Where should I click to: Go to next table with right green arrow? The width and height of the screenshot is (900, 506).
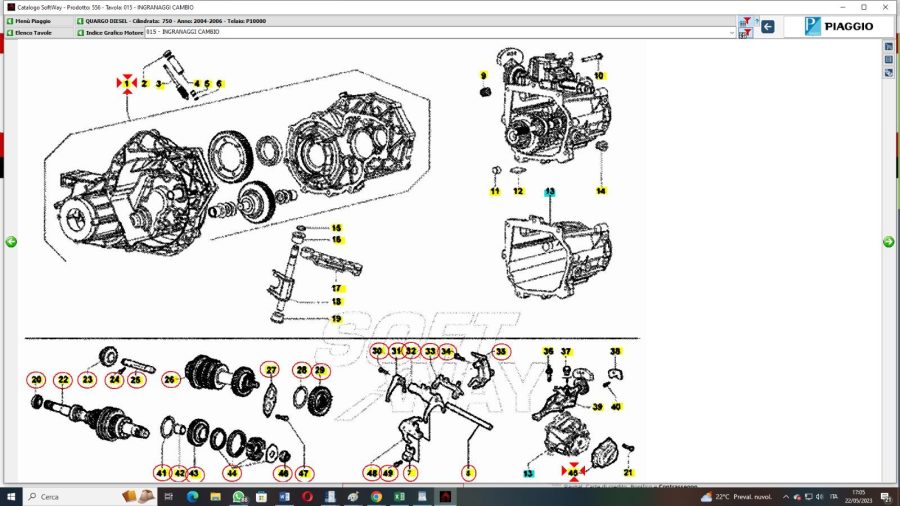click(x=888, y=242)
